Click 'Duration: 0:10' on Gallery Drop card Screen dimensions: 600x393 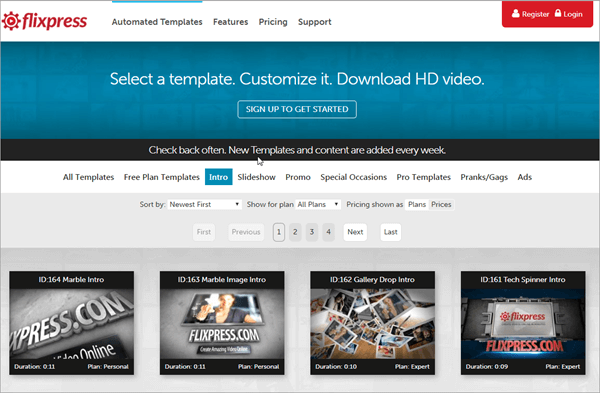tap(336, 367)
